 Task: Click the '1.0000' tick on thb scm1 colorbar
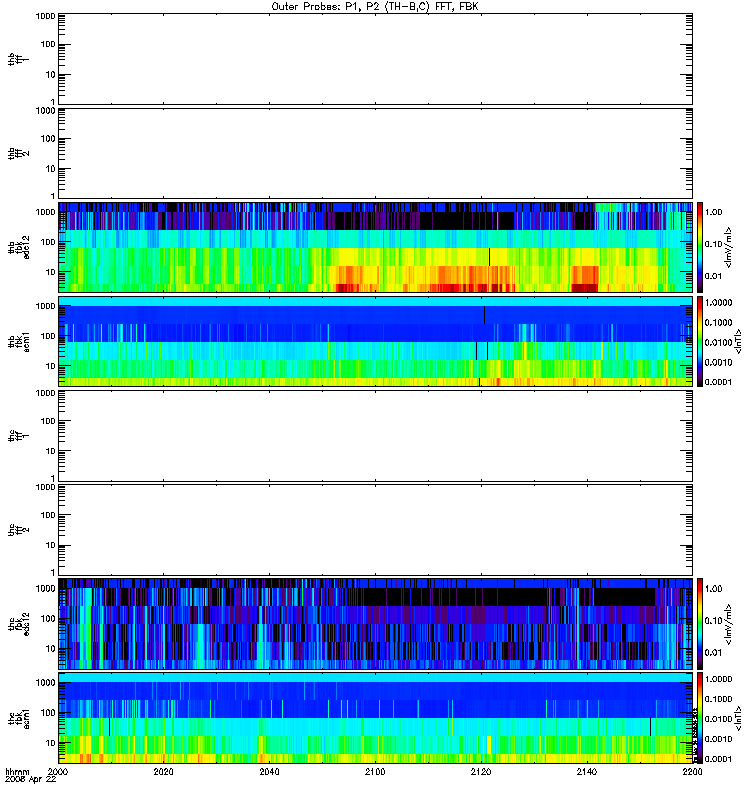[x=718, y=303]
